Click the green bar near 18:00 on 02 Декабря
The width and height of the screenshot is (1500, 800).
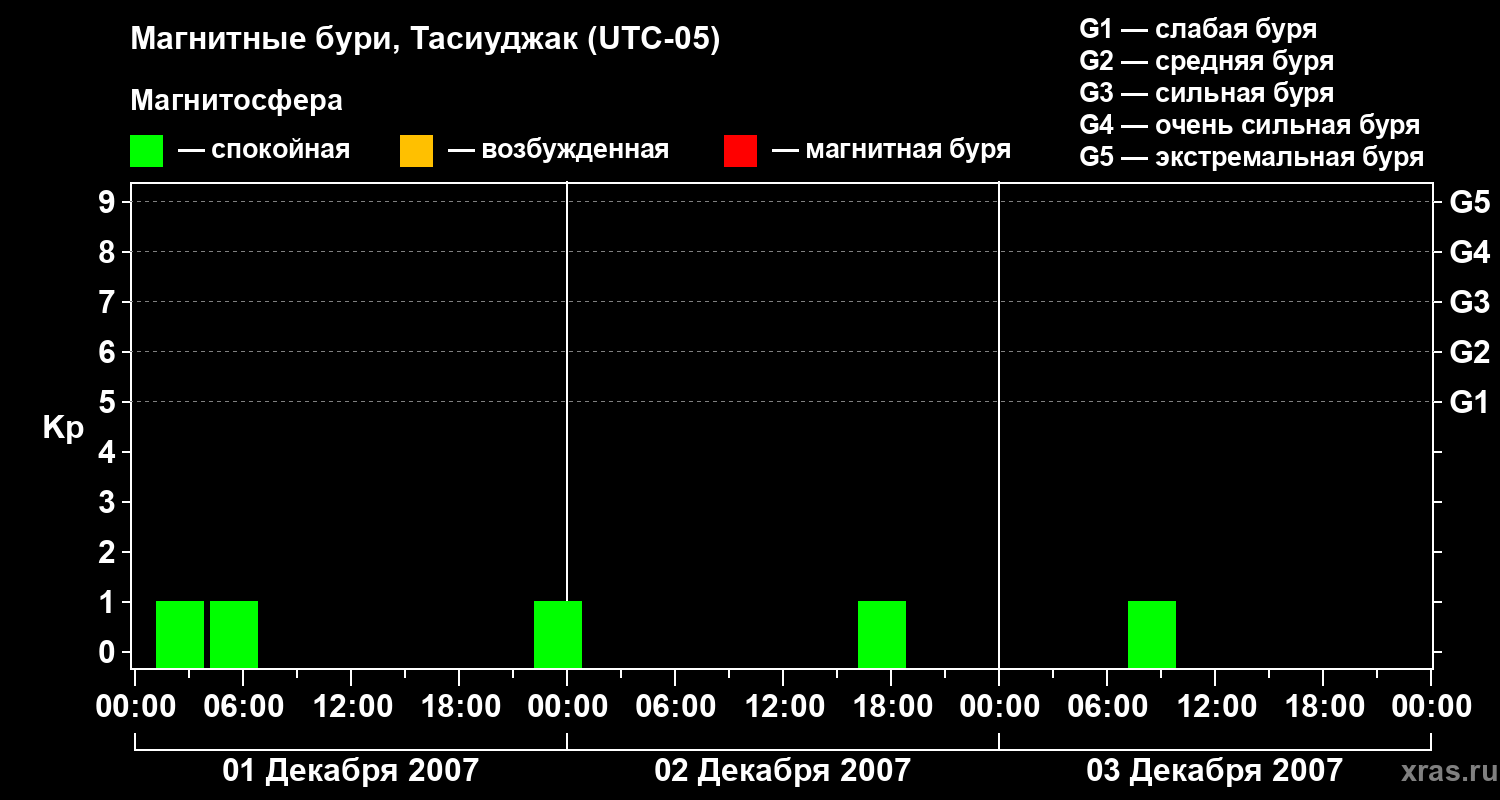click(882, 634)
